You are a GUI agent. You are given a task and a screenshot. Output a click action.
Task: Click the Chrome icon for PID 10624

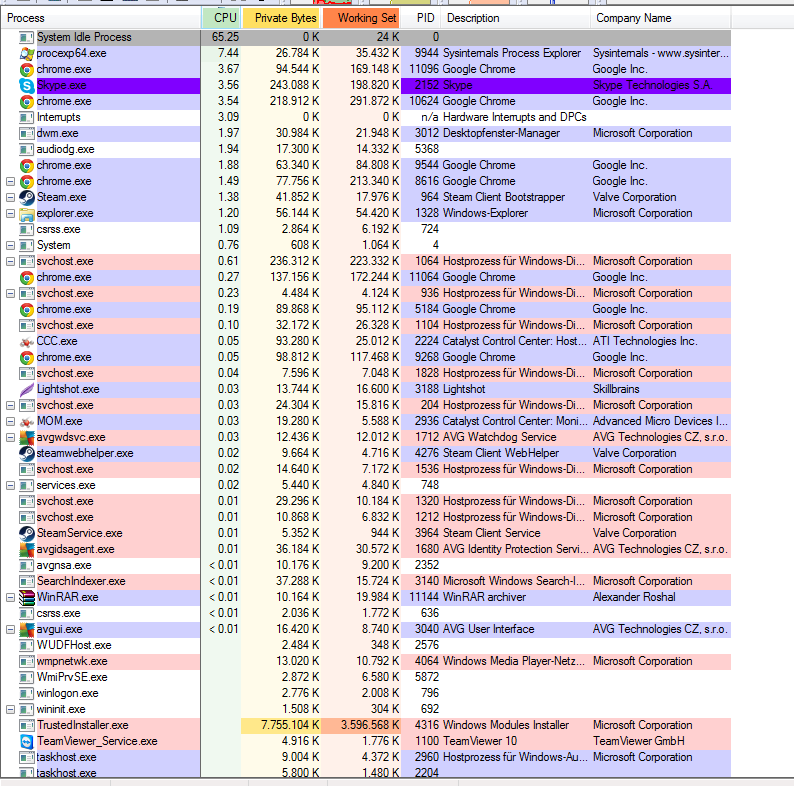pos(26,101)
